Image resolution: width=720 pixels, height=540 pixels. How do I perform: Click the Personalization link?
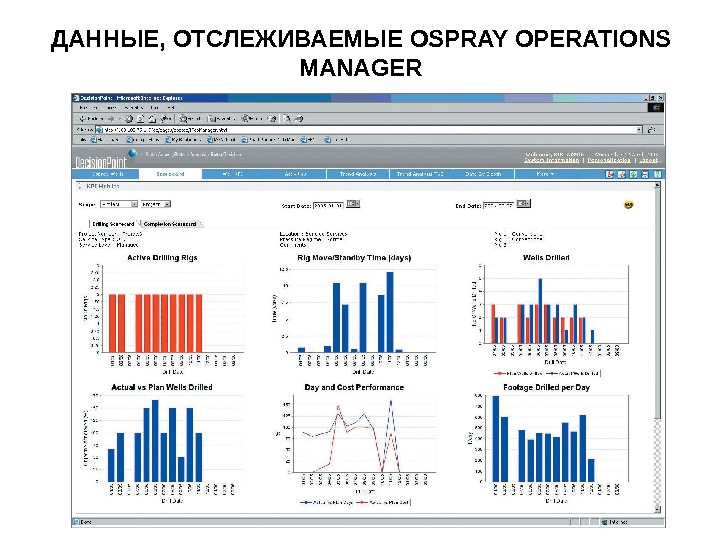(x=609, y=160)
